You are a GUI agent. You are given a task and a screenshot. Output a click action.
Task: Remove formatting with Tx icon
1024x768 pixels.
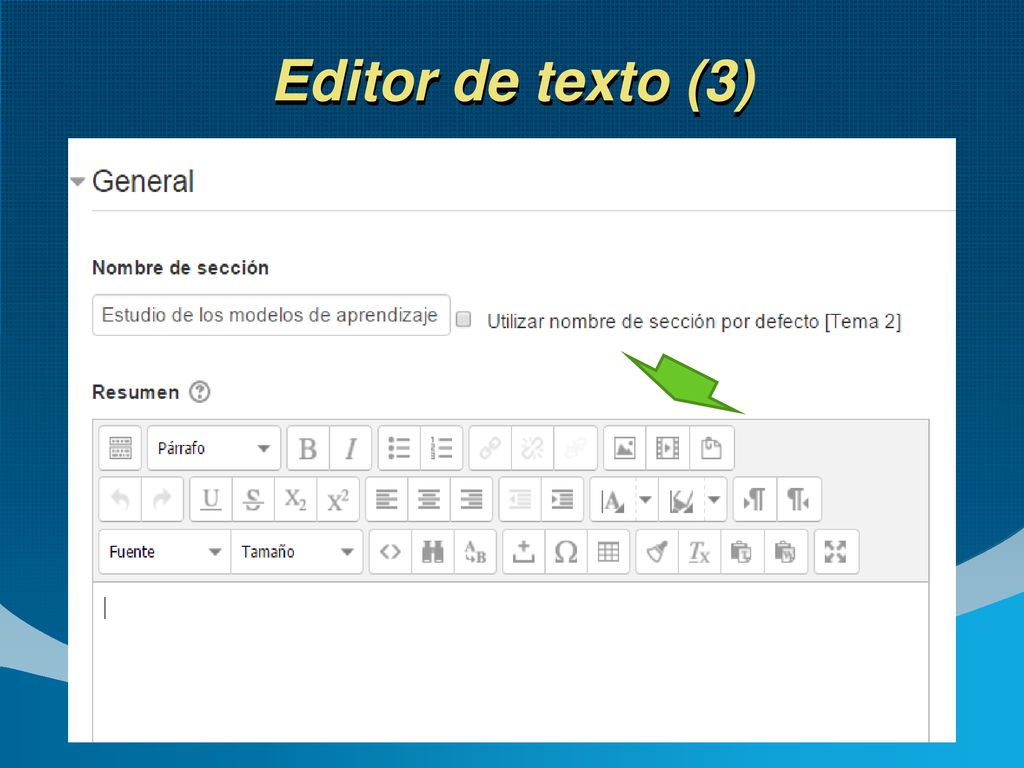(699, 552)
